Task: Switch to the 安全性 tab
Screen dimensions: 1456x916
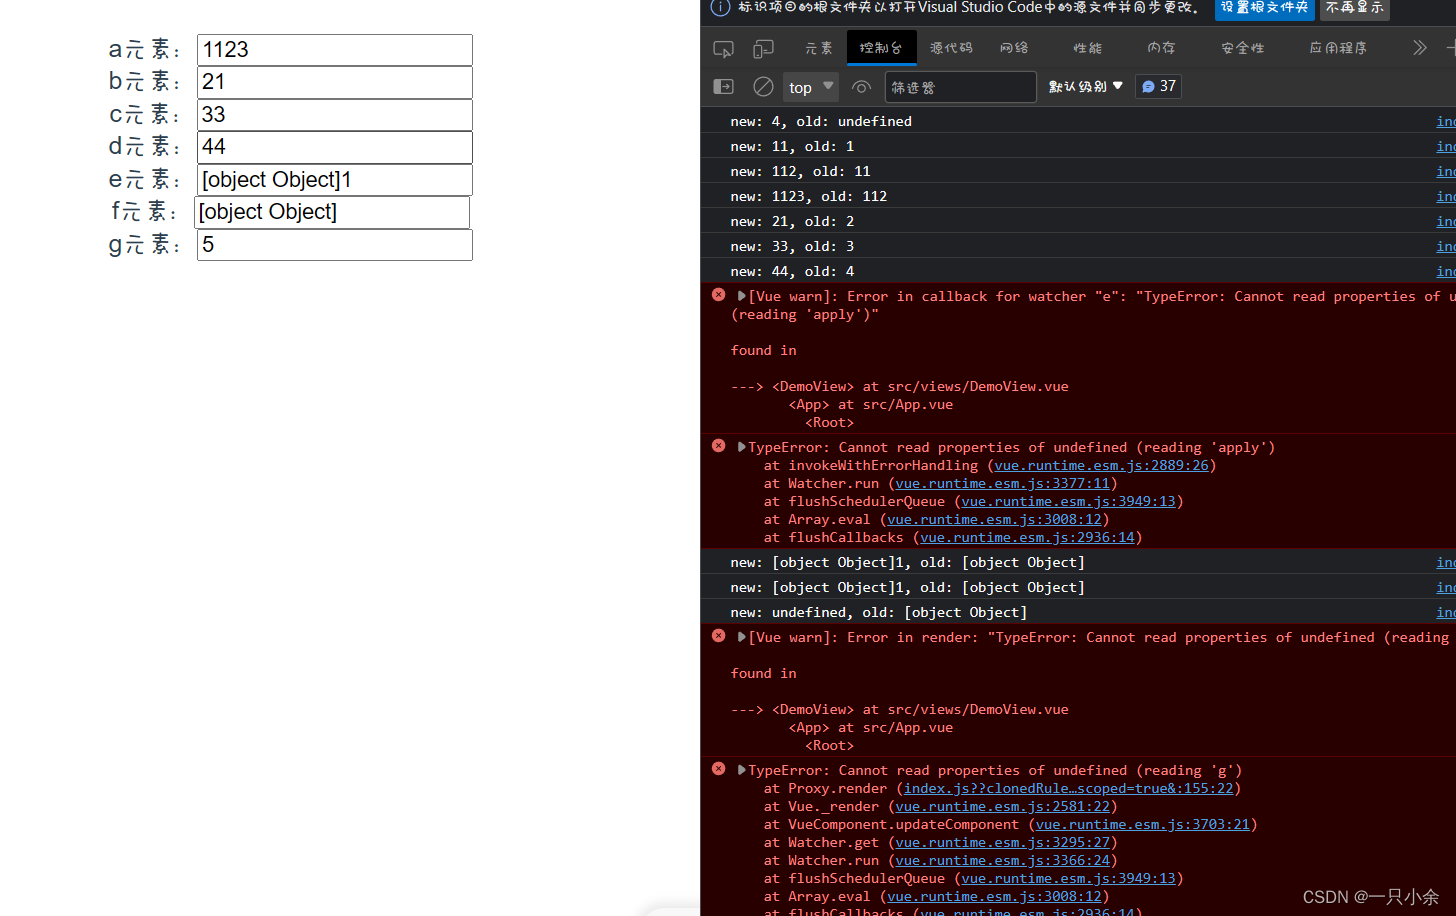Action: click(x=1242, y=48)
